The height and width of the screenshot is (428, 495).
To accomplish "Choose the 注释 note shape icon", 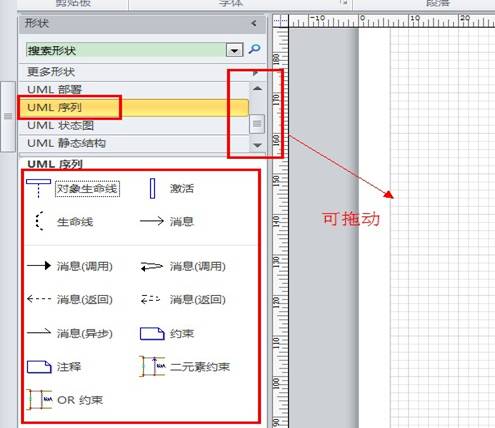I will click(x=39, y=367).
